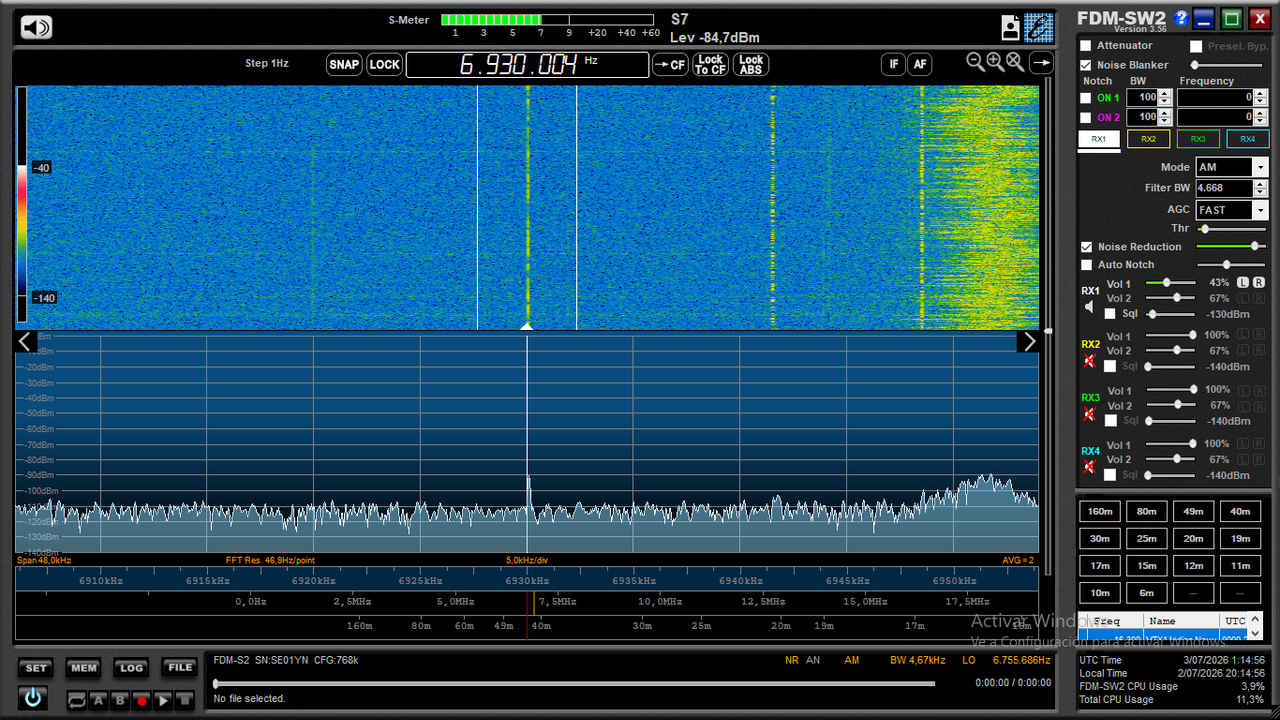Adjust the Noise Reduction level slider

pos(1230,246)
